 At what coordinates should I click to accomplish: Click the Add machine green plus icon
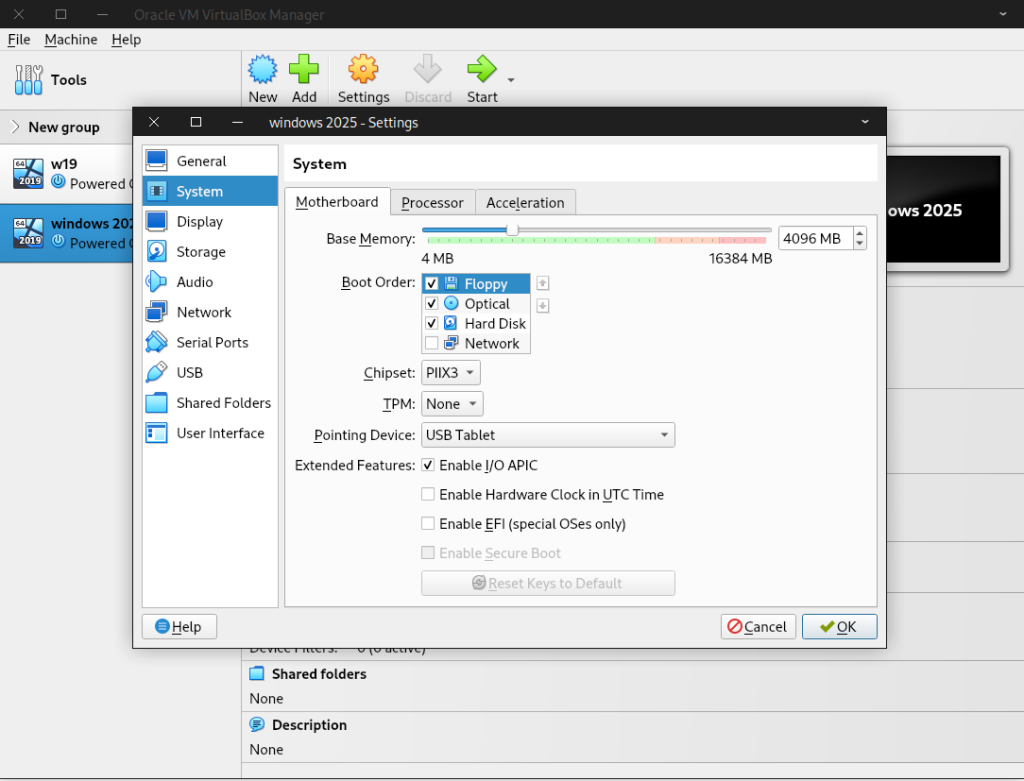[x=304, y=69]
